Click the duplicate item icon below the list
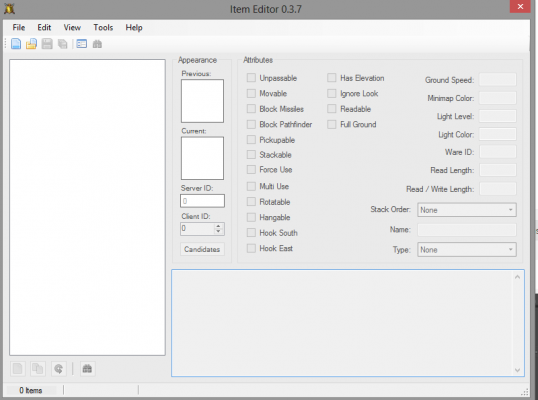 click(38, 369)
